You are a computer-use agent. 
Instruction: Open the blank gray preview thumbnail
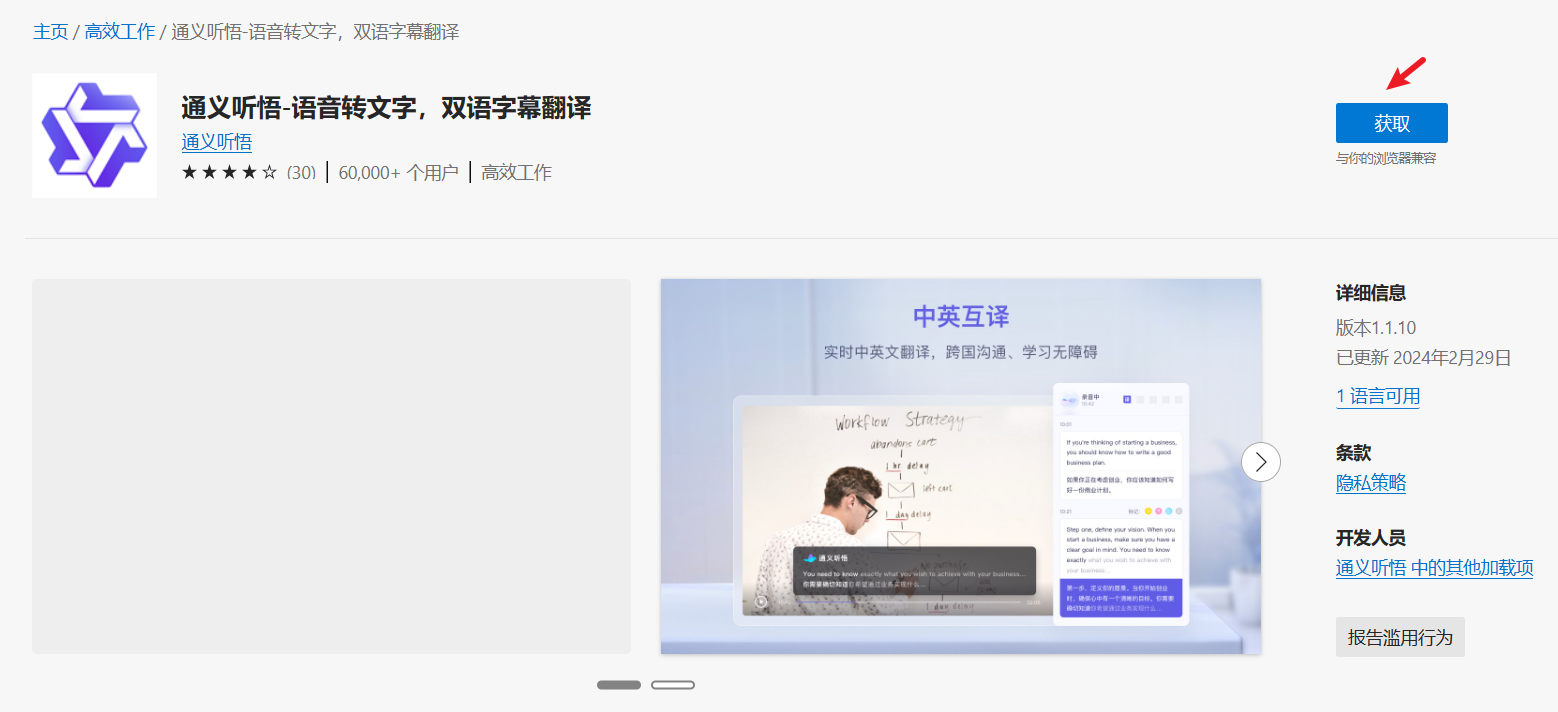332,467
